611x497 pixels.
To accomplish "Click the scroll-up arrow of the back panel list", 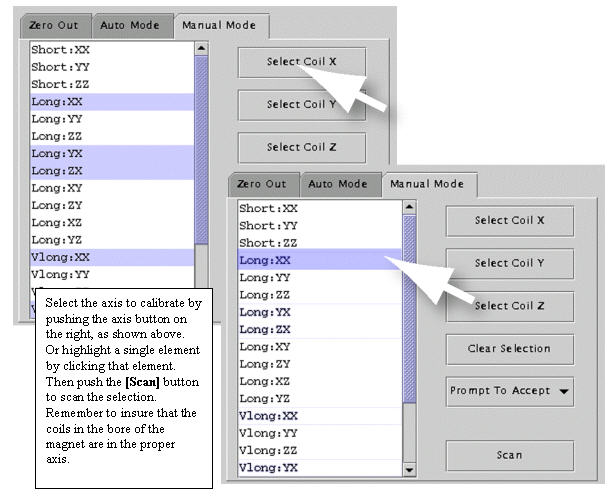I will (x=202, y=48).
